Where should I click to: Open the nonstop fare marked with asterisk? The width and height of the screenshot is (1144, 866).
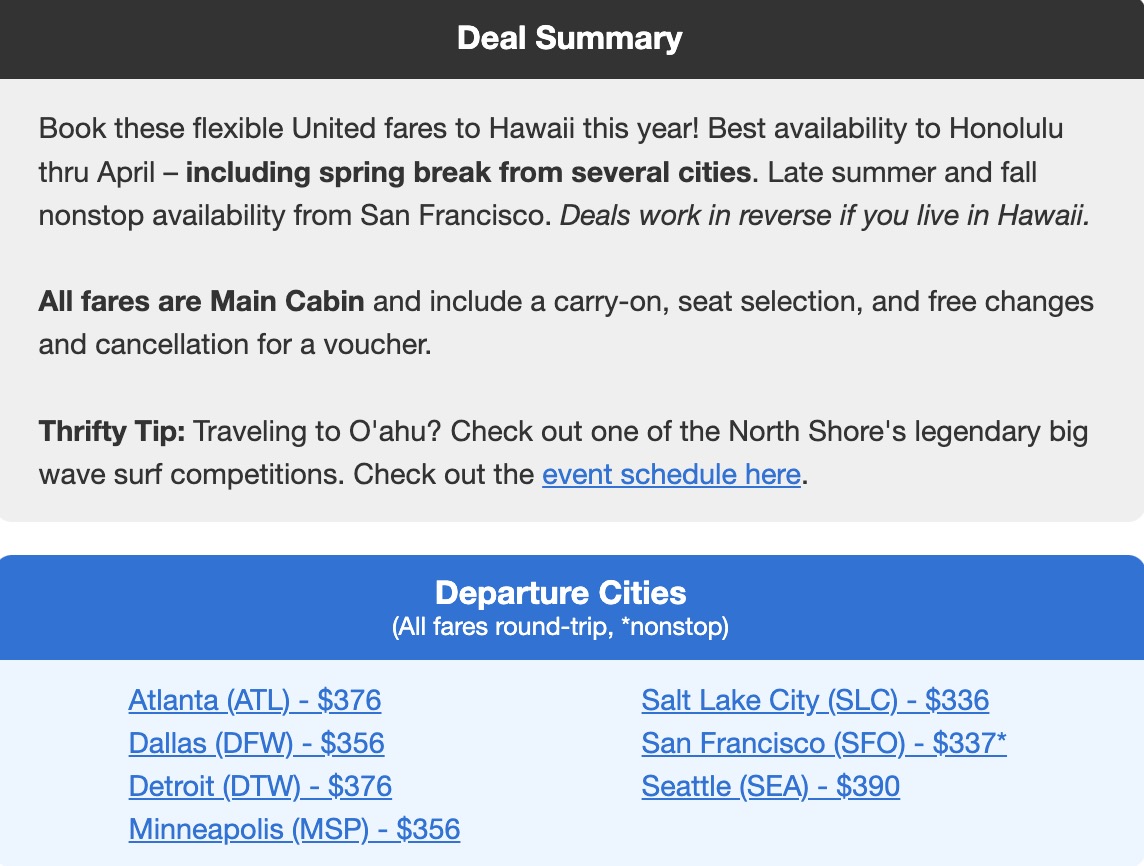(824, 743)
